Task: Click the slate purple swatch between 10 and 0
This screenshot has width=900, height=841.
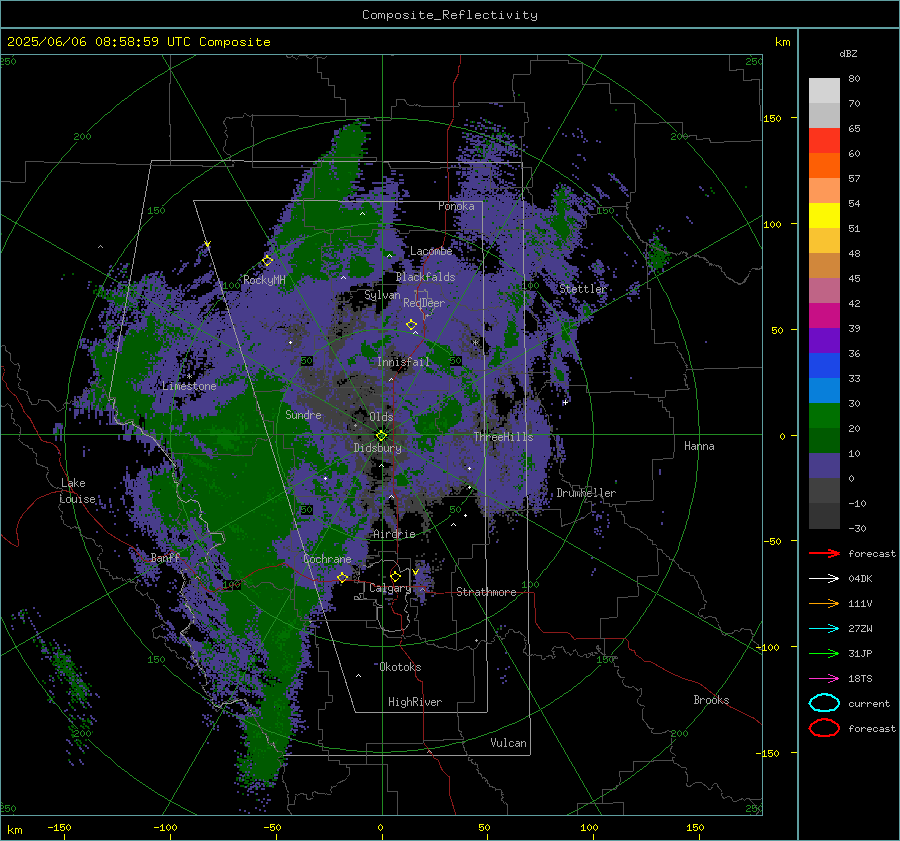Action: coord(824,466)
